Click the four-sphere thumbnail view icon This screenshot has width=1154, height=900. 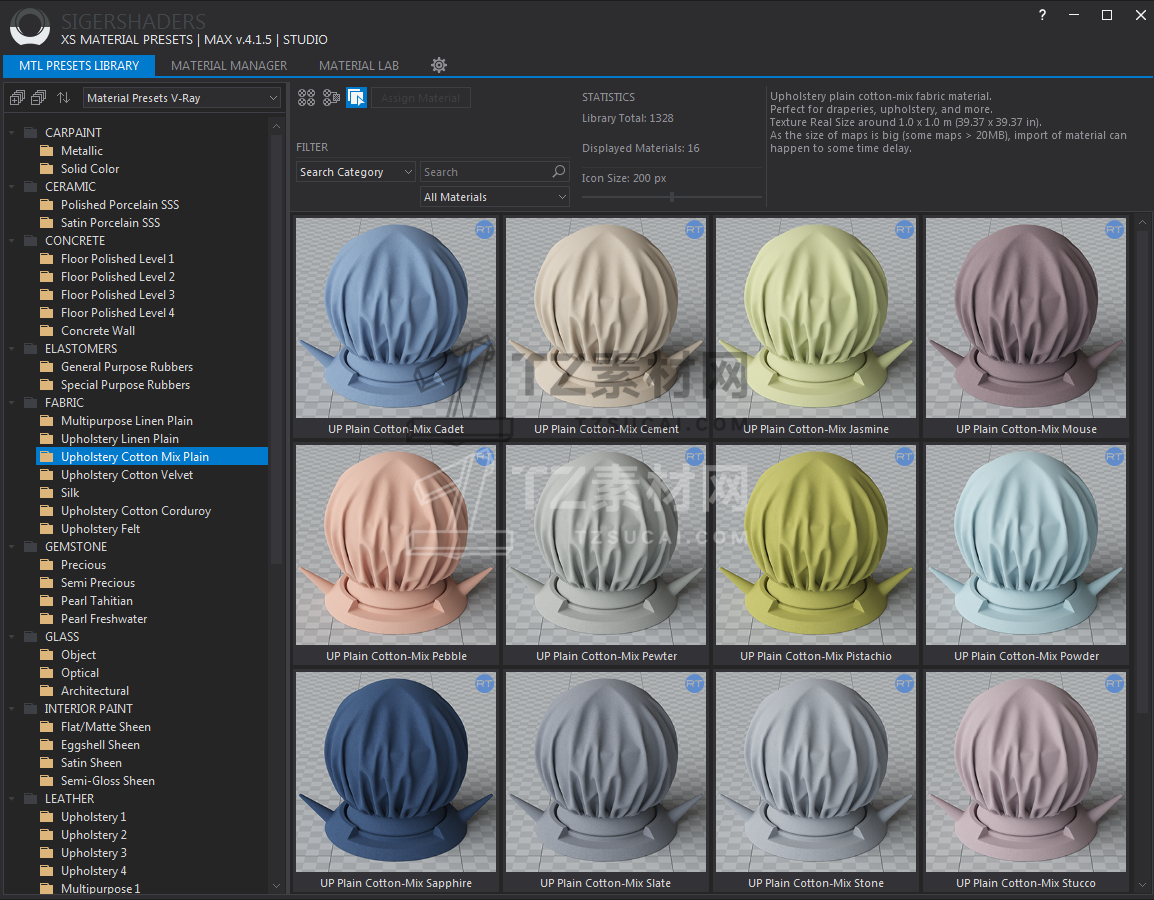coord(307,98)
